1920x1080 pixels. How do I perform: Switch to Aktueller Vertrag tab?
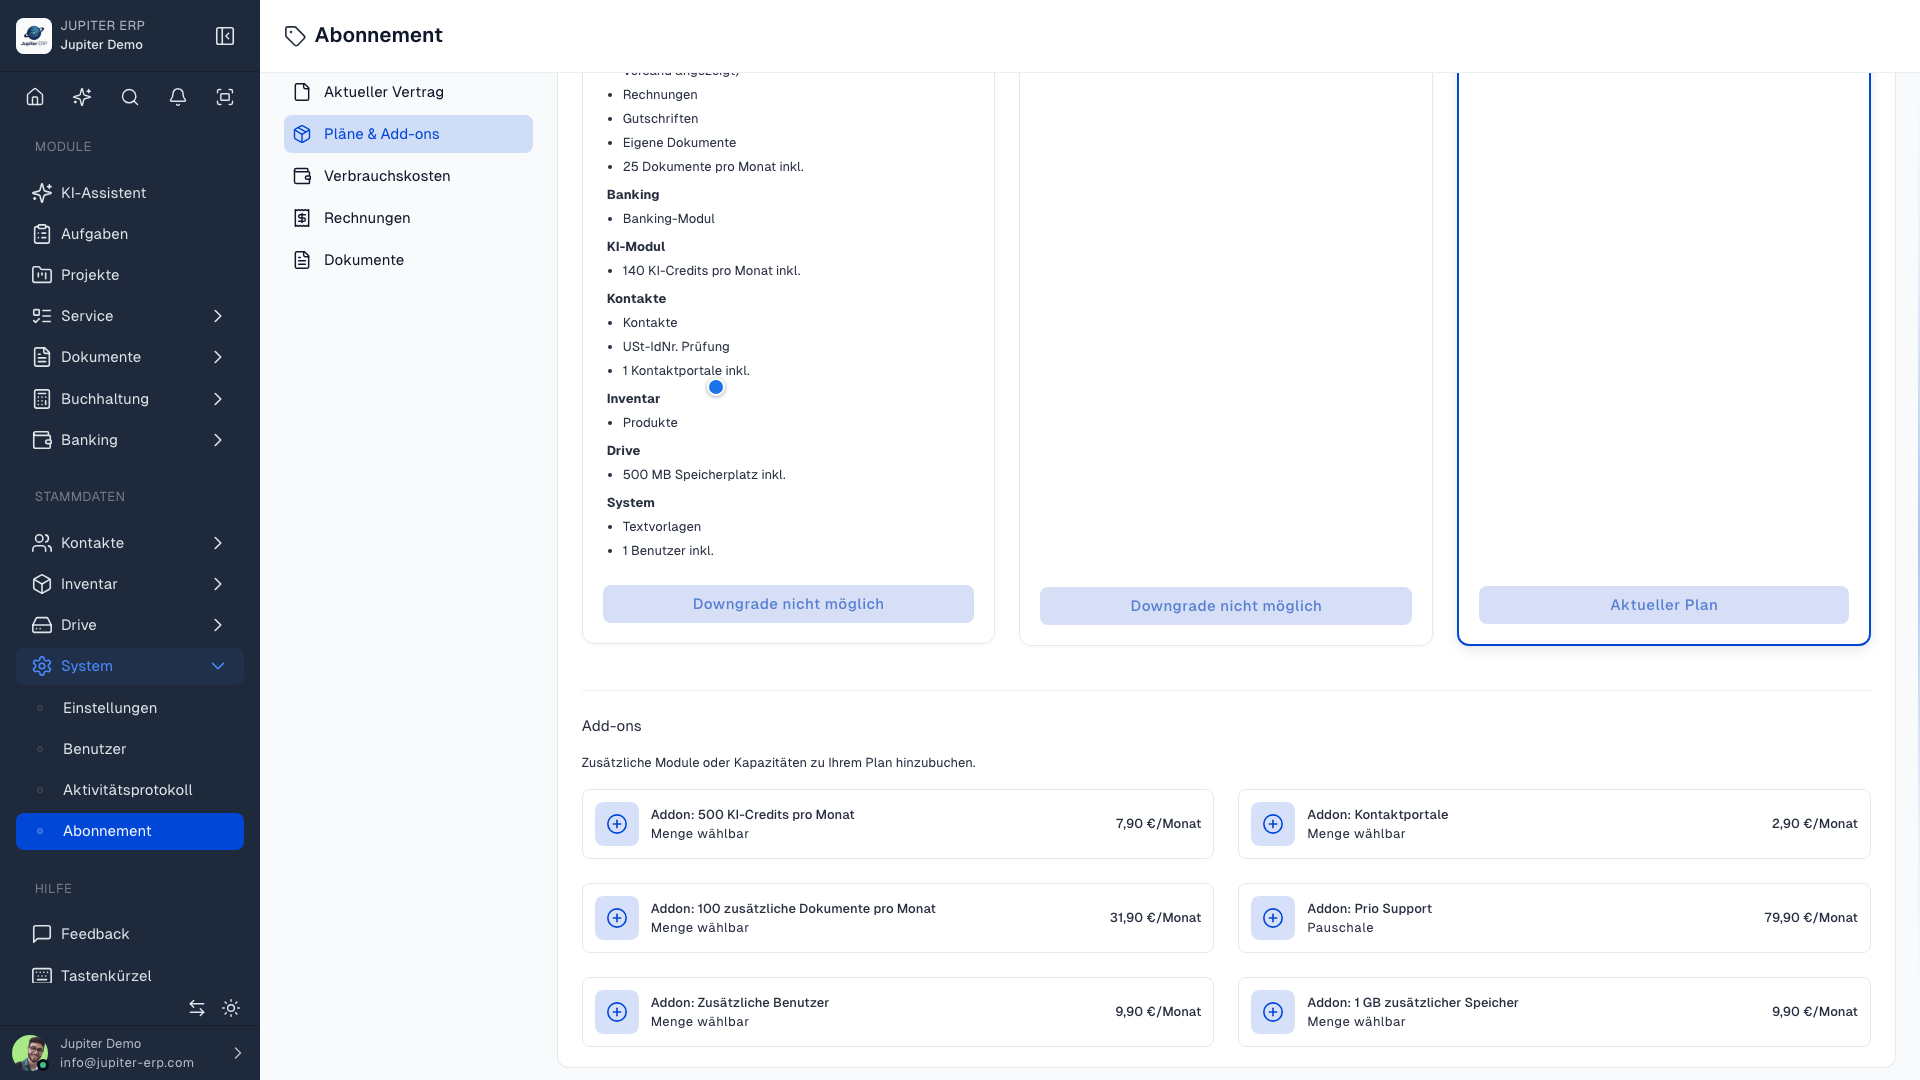408,92
